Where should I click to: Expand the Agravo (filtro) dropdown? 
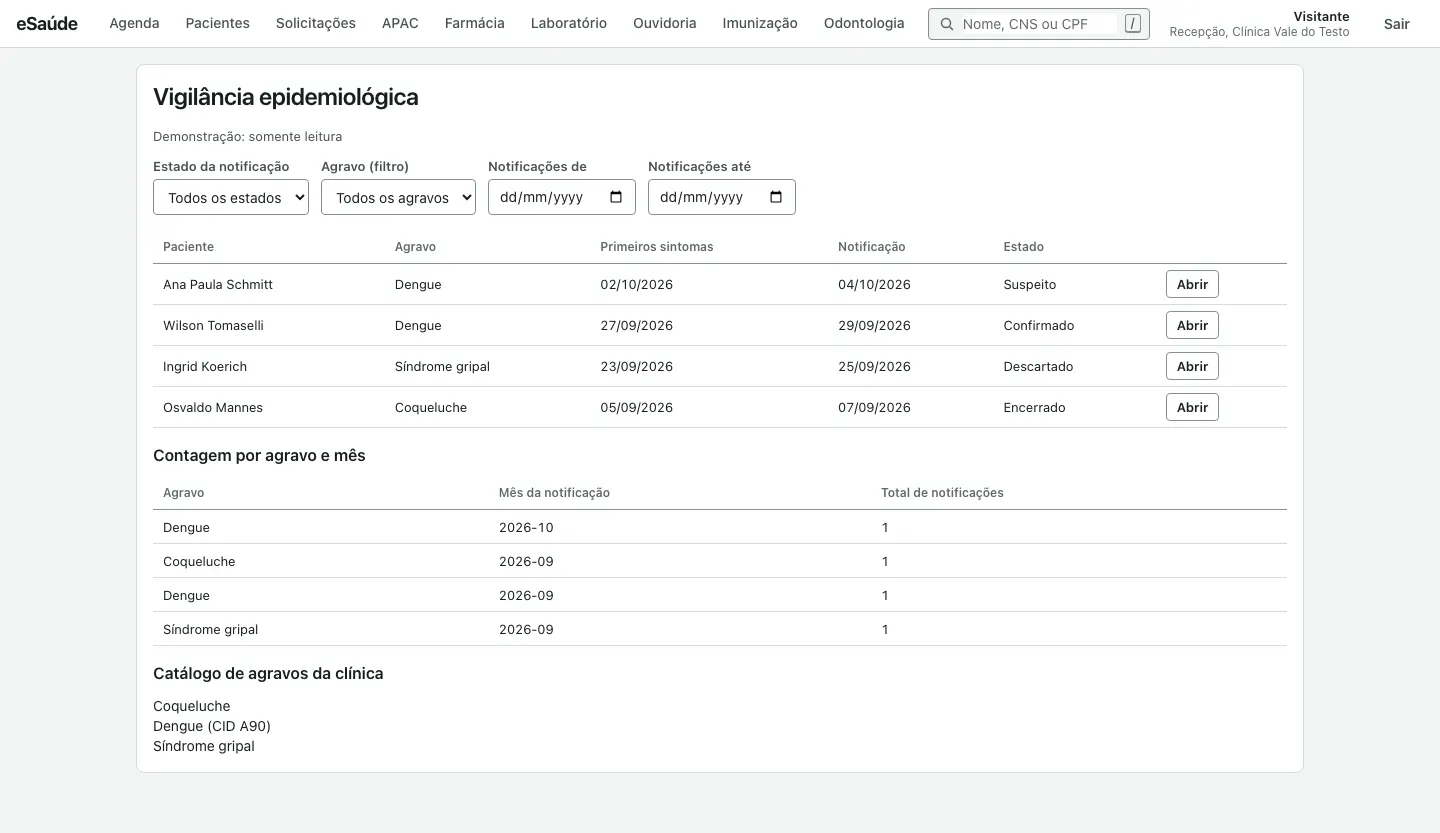coord(398,197)
